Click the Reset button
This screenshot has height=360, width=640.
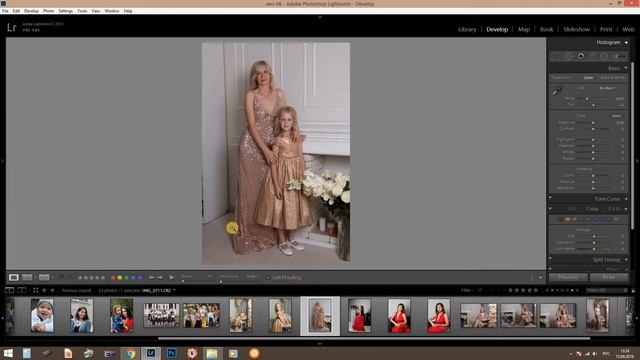[x=609, y=277]
